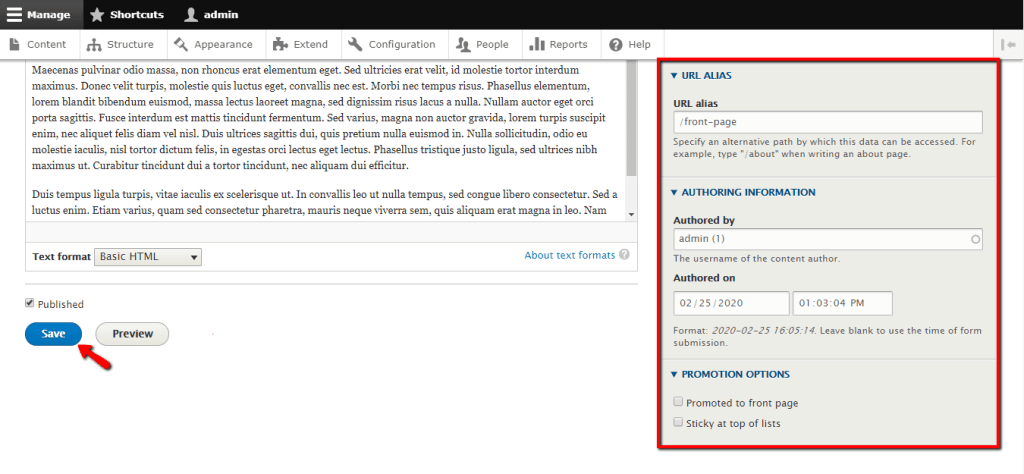Click the body editor vertical scrollbar

pyautogui.click(x=631, y=118)
